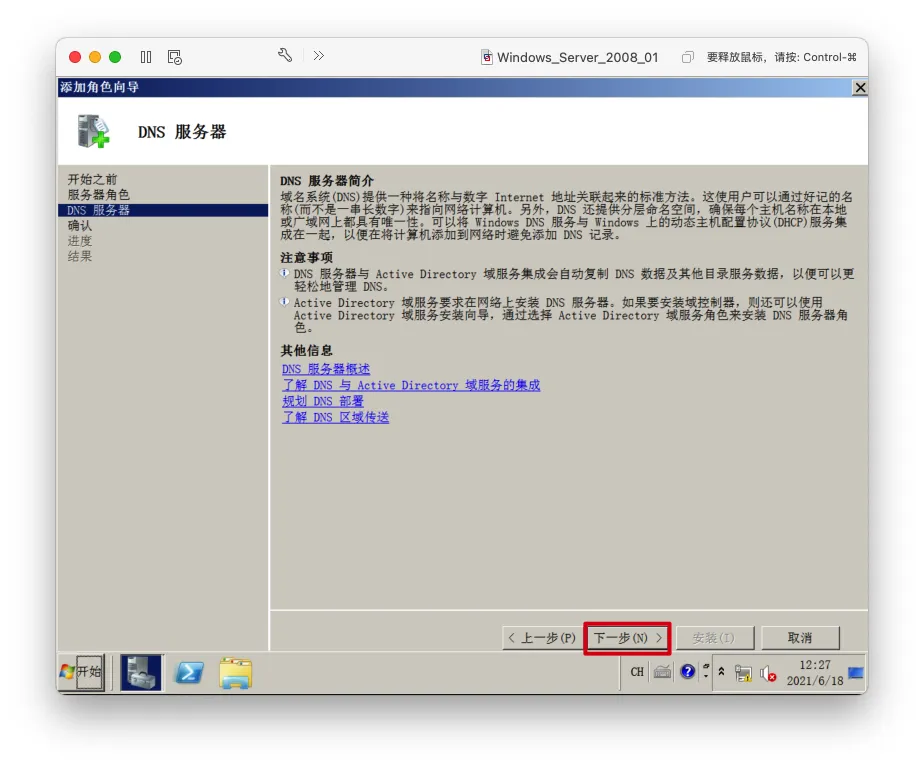This screenshot has height=769, width=924.
Task: Launch PowerShell from the taskbar
Action: (x=189, y=672)
